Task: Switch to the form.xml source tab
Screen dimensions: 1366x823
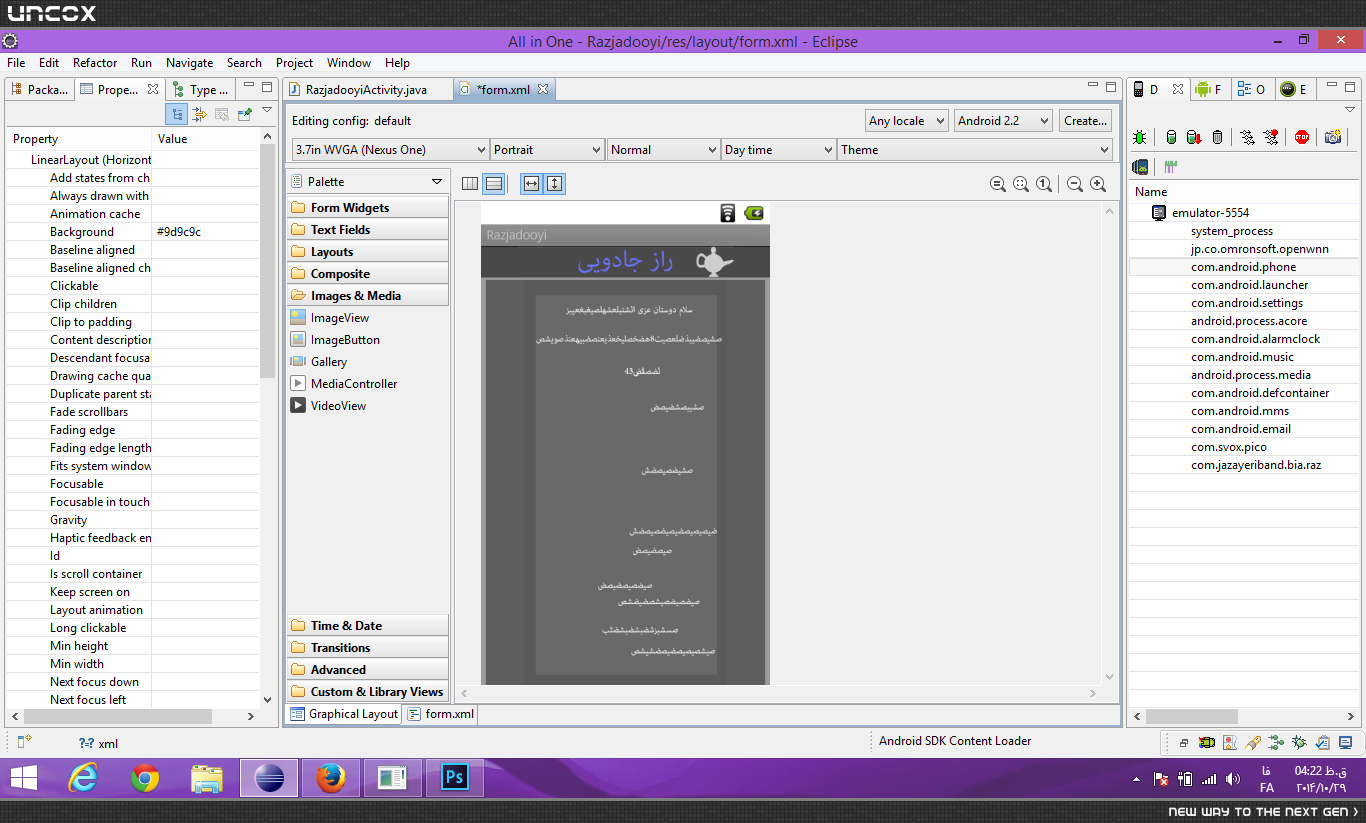Action: click(x=441, y=714)
